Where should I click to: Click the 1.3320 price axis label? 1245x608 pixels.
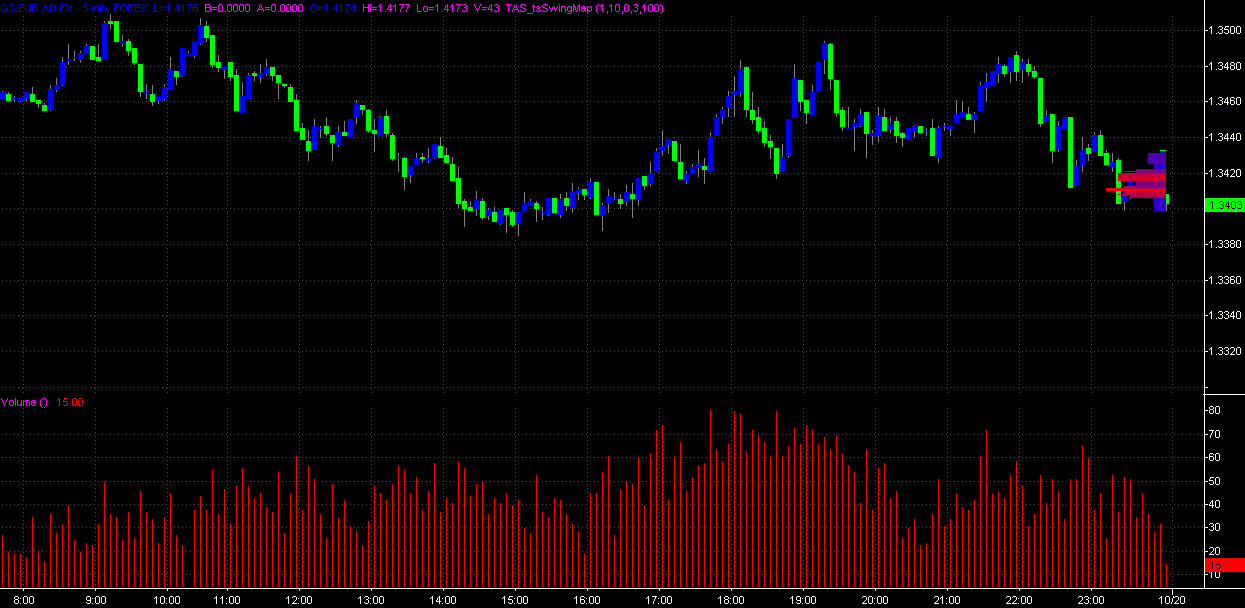(x=1225, y=351)
